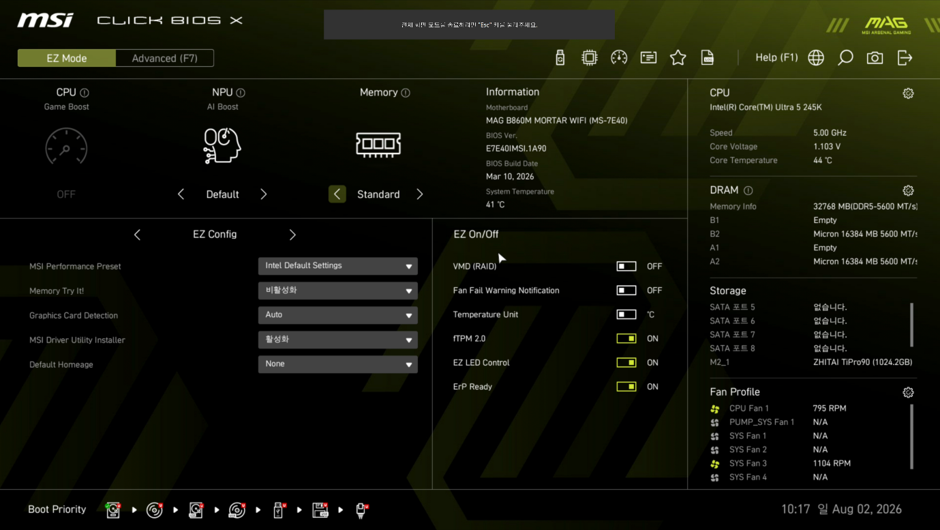Click right arrow beside NPU Default

[x=263, y=194]
